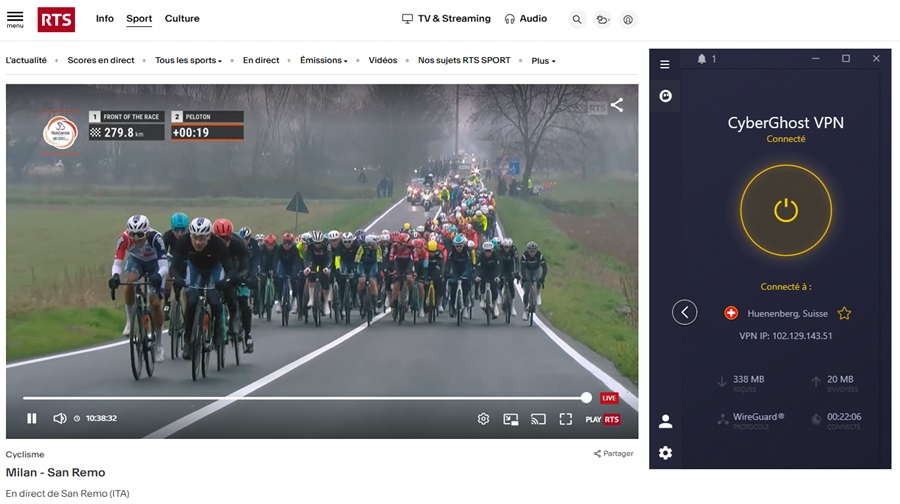This screenshot has width=900, height=504.
Task: Mark Huenenberg server as favorite
Action: click(x=844, y=313)
